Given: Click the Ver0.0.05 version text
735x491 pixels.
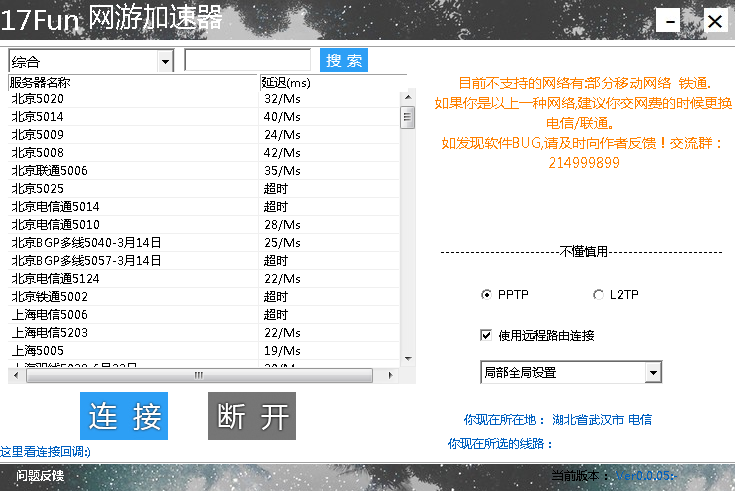Looking at the screenshot, I should pyautogui.click(x=647, y=476).
